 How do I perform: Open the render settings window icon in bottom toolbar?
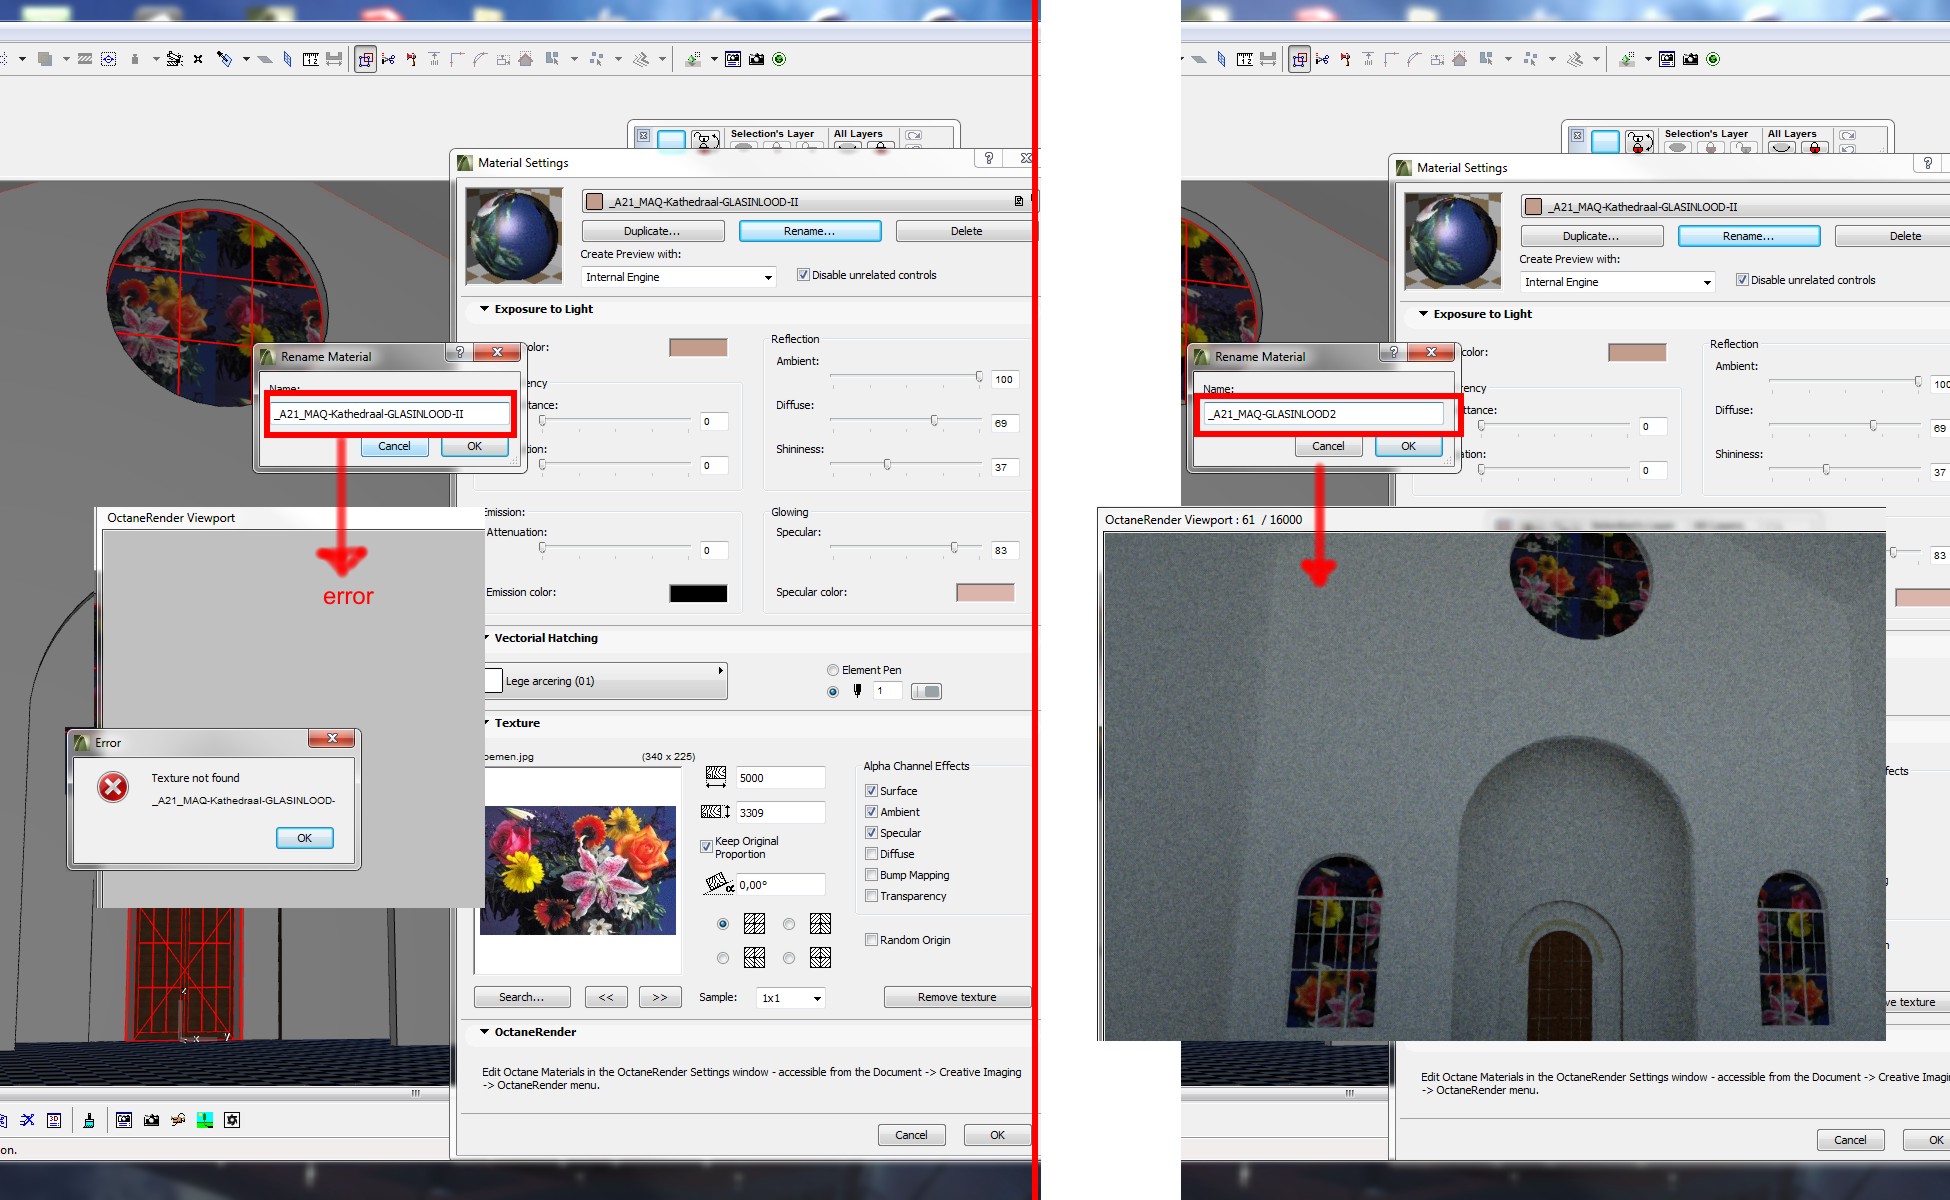pos(124,1120)
